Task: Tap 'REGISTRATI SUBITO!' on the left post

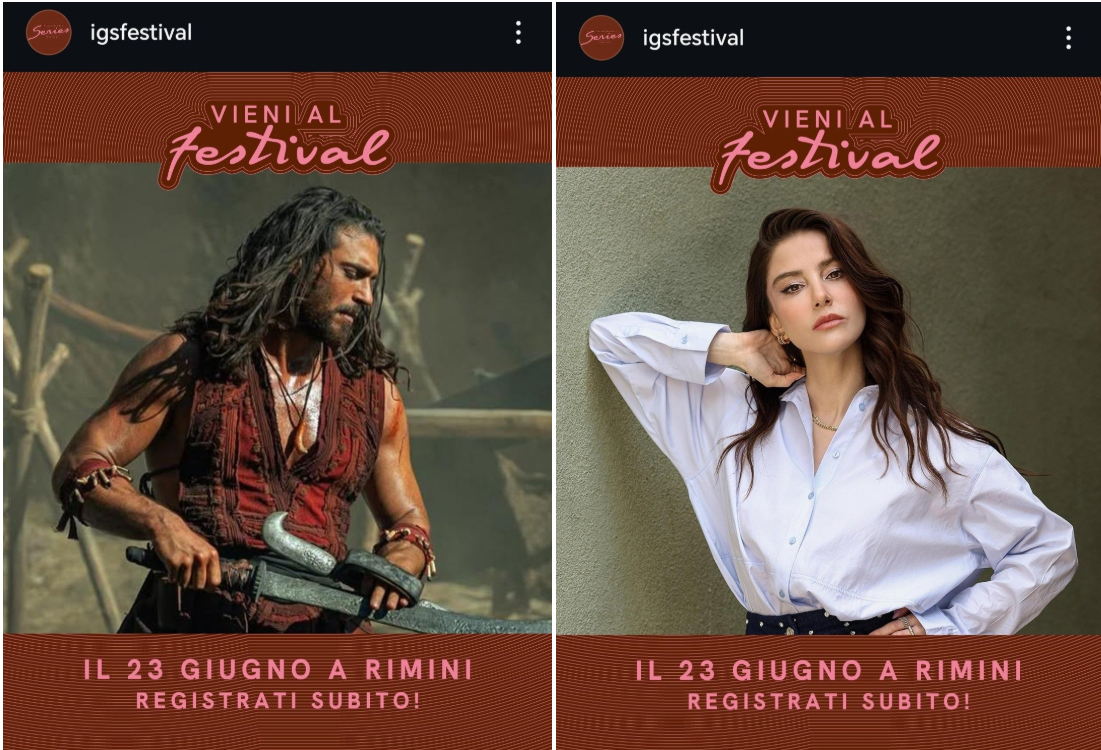Action: (278, 700)
